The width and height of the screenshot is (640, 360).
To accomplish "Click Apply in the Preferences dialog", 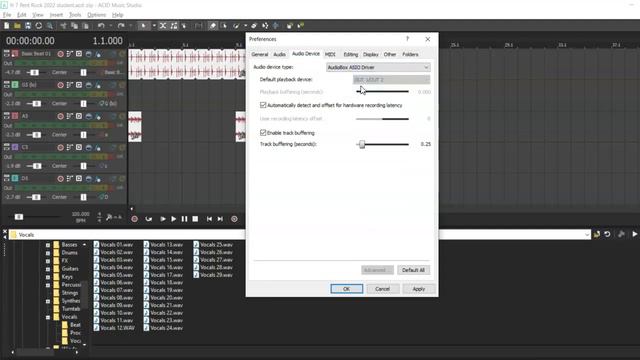I will (x=418, y=289).
